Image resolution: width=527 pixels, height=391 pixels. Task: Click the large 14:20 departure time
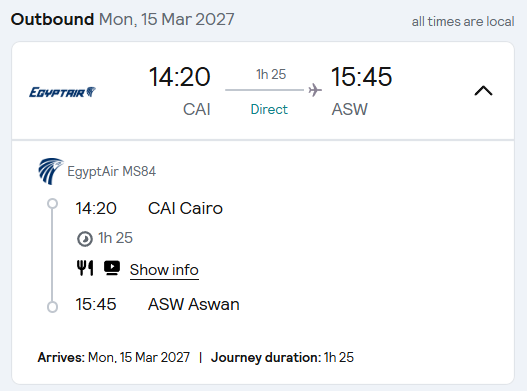pos(179,77)
